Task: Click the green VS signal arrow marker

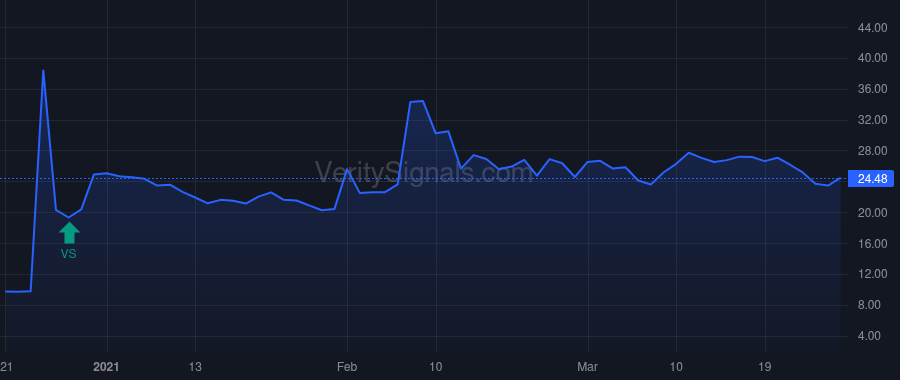Action: 69,232
